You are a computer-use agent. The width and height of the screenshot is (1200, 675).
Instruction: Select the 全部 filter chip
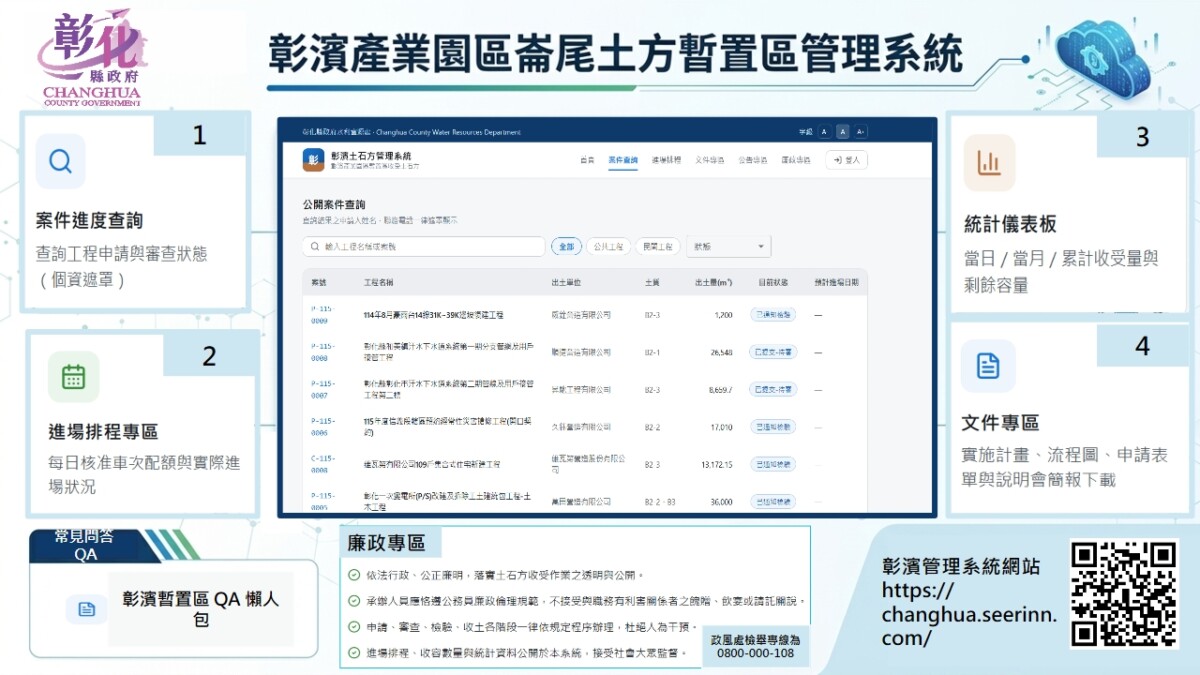pyautogui.click(x=567, y=246)
